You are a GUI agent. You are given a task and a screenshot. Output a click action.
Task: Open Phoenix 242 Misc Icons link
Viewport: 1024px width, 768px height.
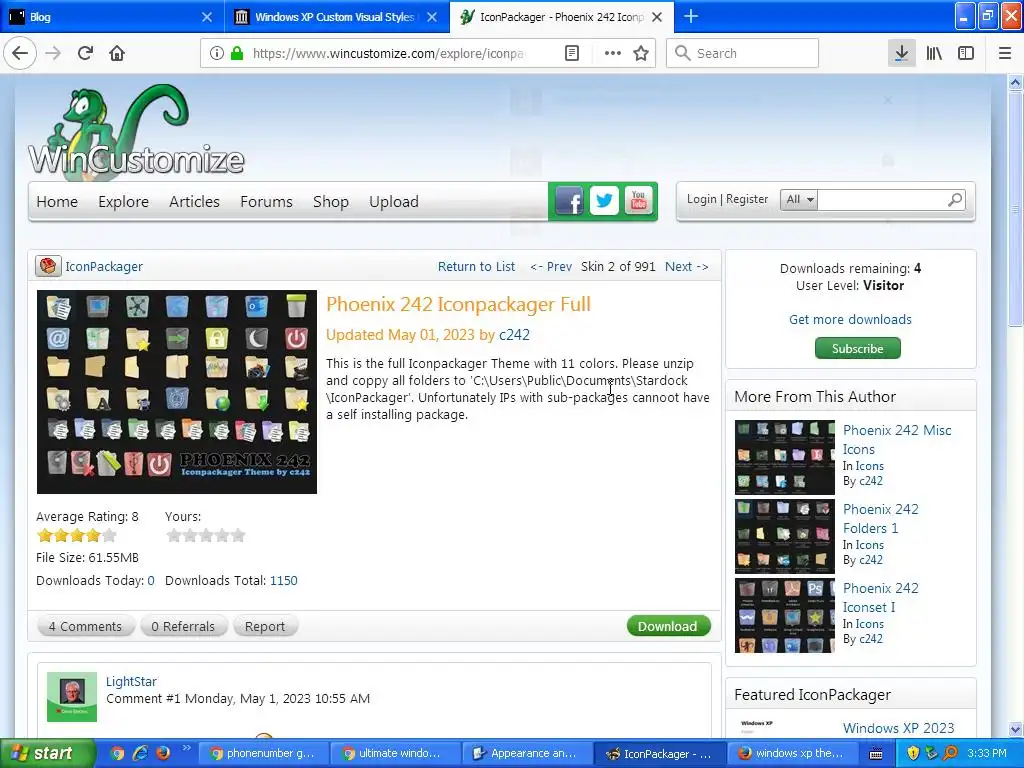897,440
